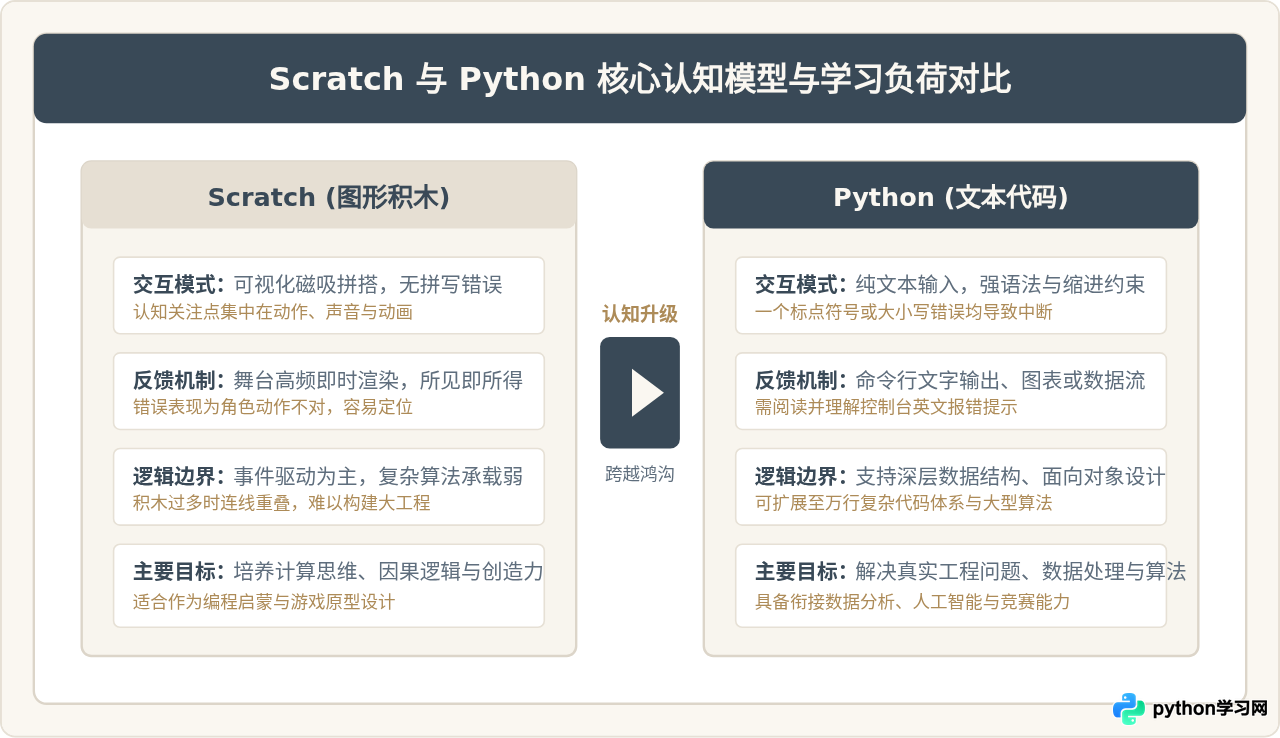Select the line '命令行文字输出、图表或数据流'
The width and height of the screenshot is (1280, 738).
[x=1000, y=380]
